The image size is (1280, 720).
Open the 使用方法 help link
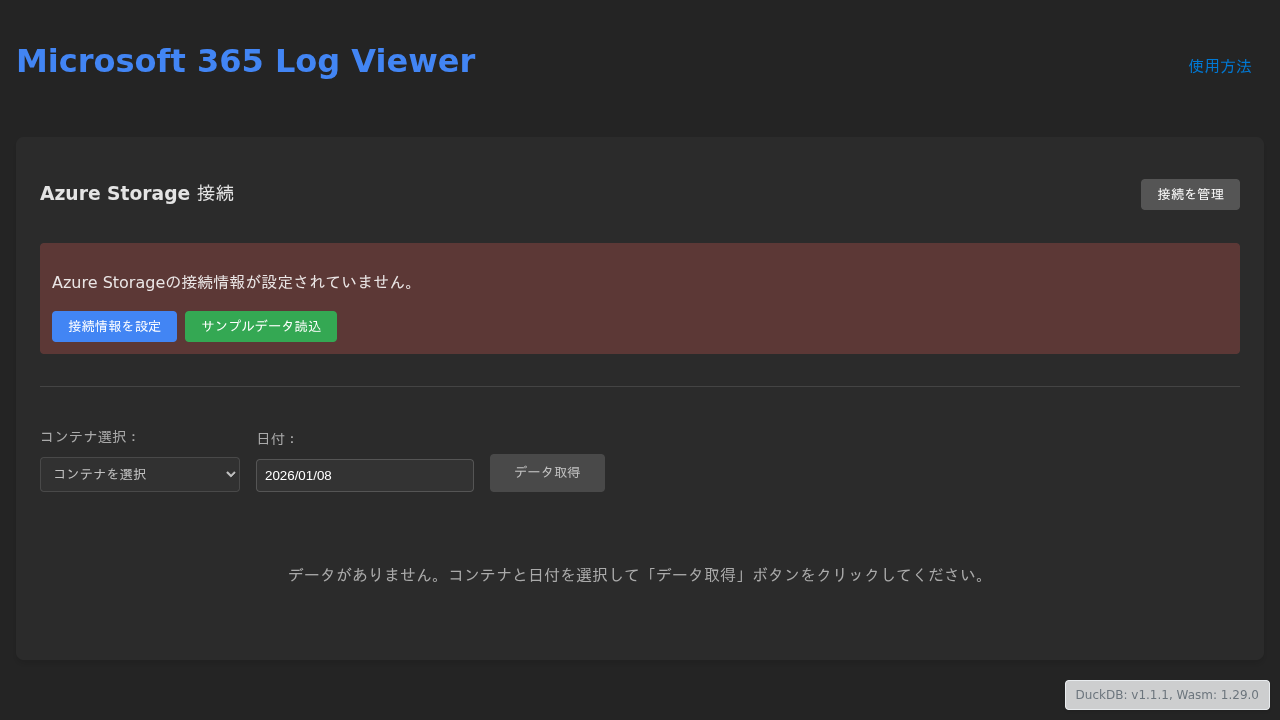[x=1219, y=66]
